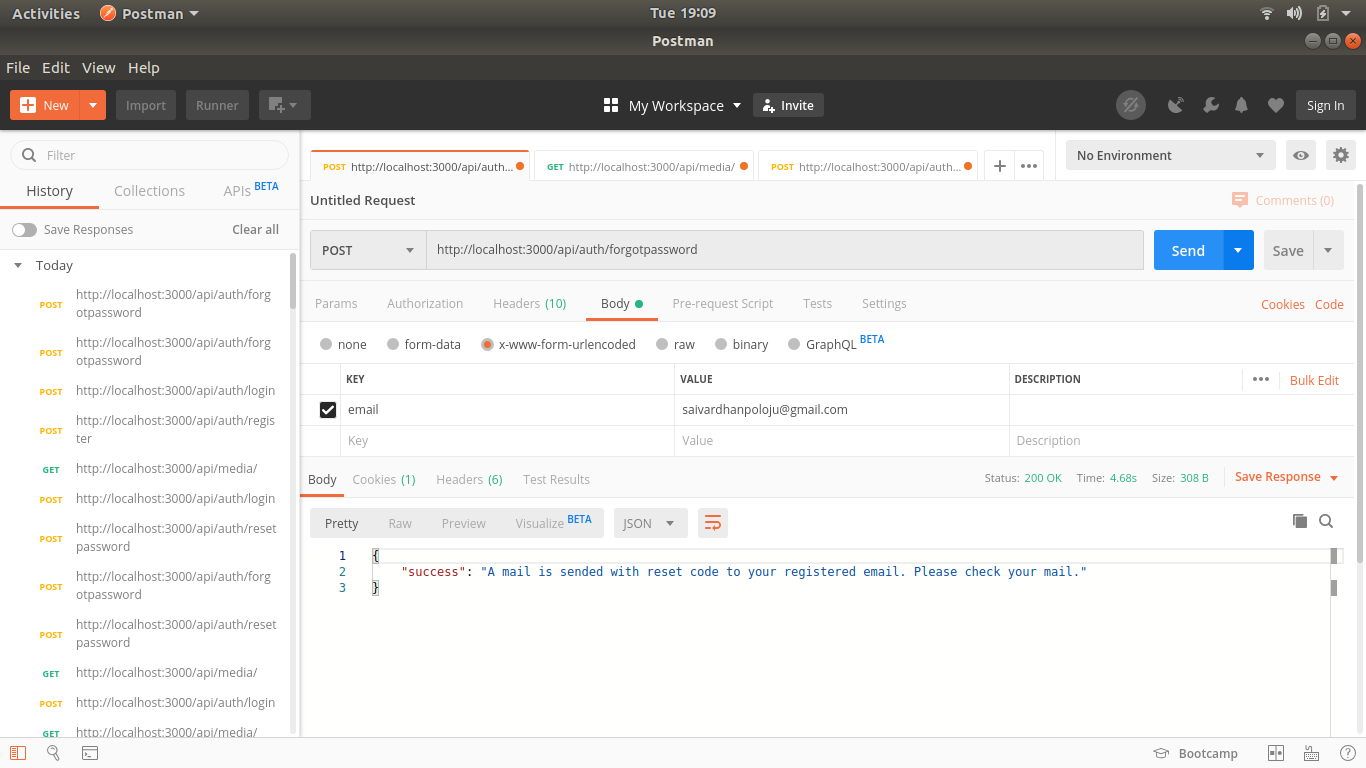The height and width of the screenshot is (768, 1366).
Task: Open the Pre-request Script tab
Action: pyautogui.click(x=722, y=303)
